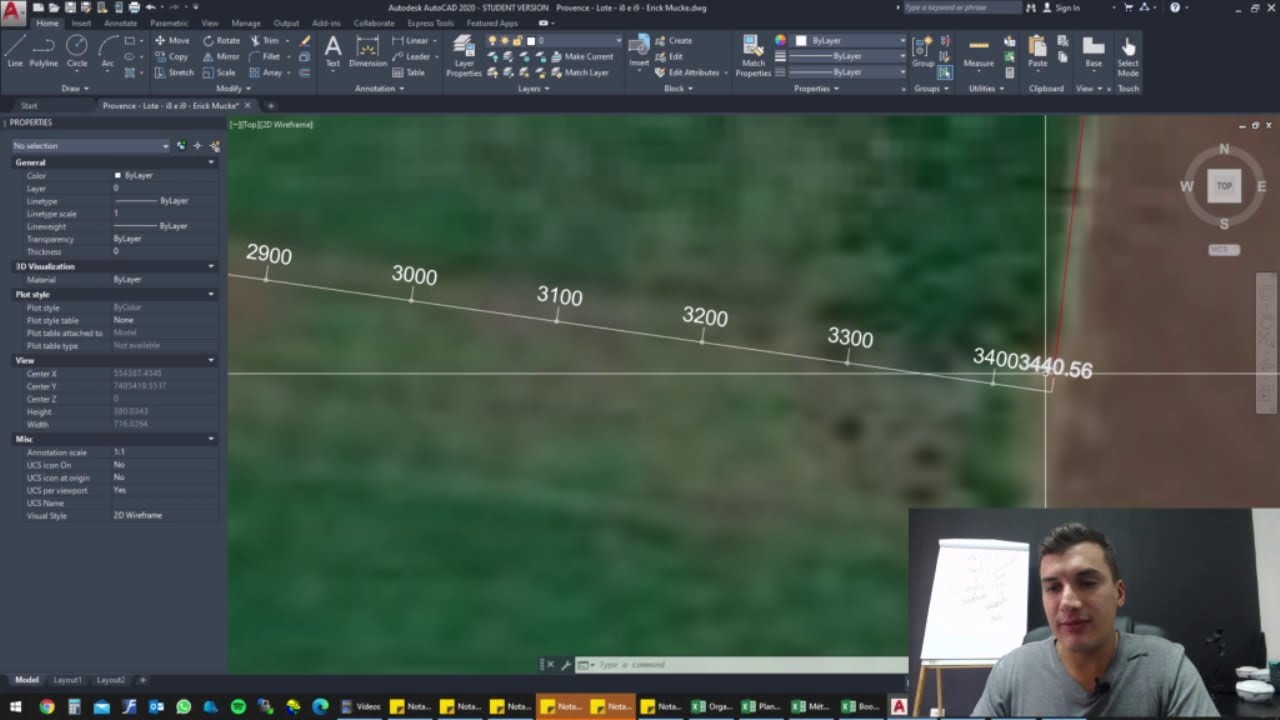Click the color wheel object color icon

[x=781, y=41]
